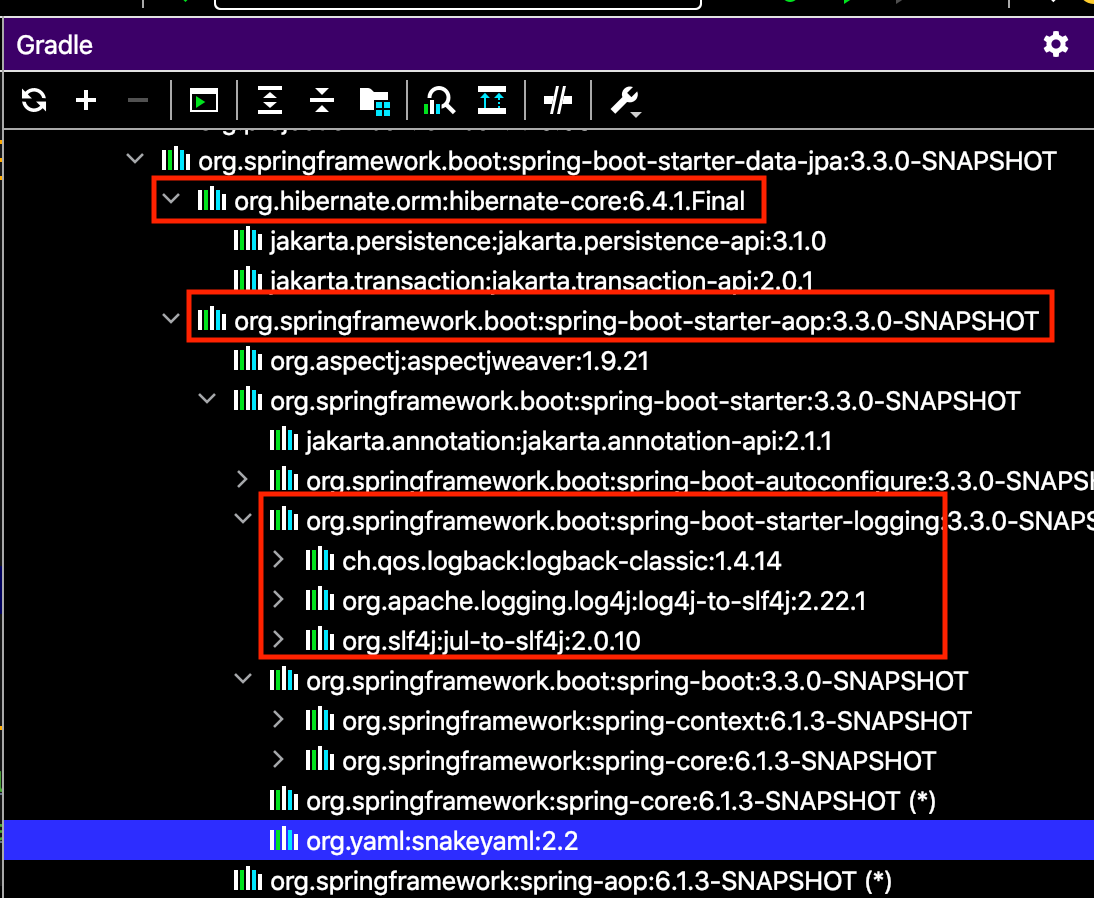Expand the logback-classic:1.4.14 node
Viewport: 1094px width, 898px height.
point(278,560)
